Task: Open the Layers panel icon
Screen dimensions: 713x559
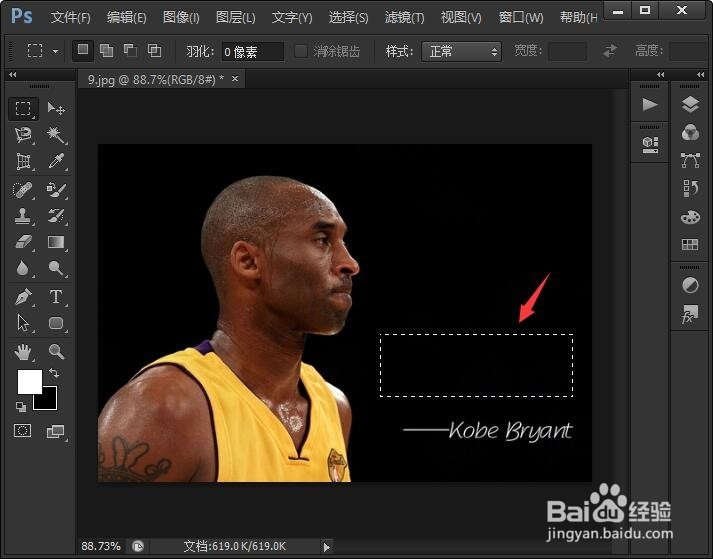Action: (x=690, y=105)
